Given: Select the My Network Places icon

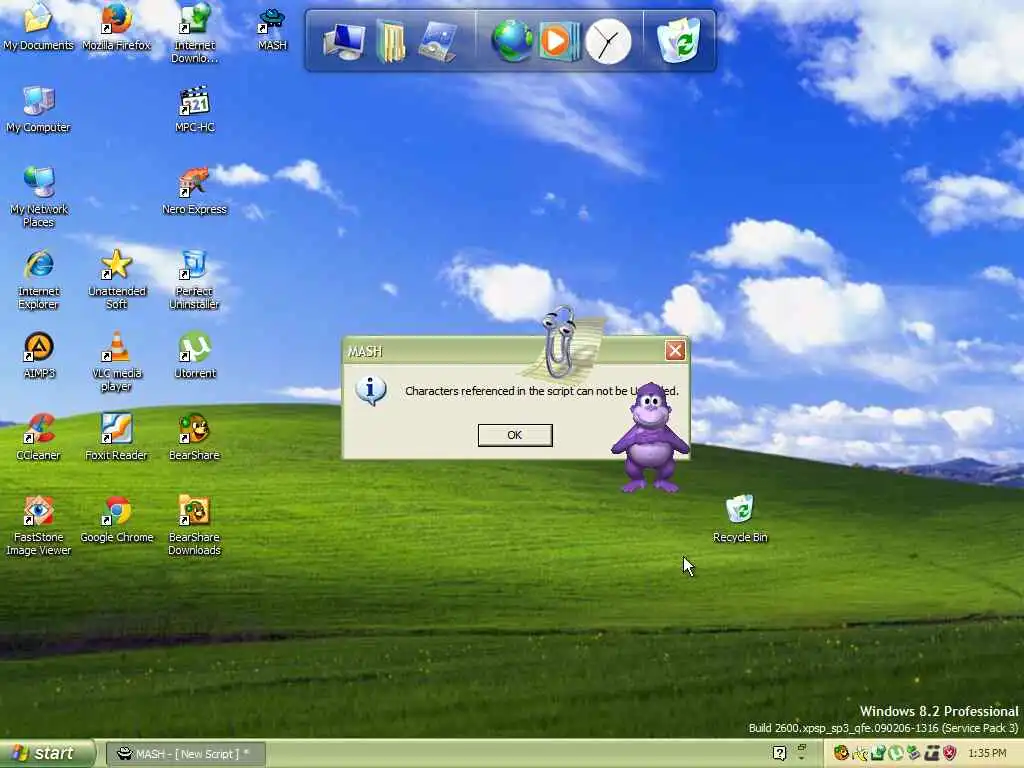Looking at the screenshot, I should [x=39, y=197].
